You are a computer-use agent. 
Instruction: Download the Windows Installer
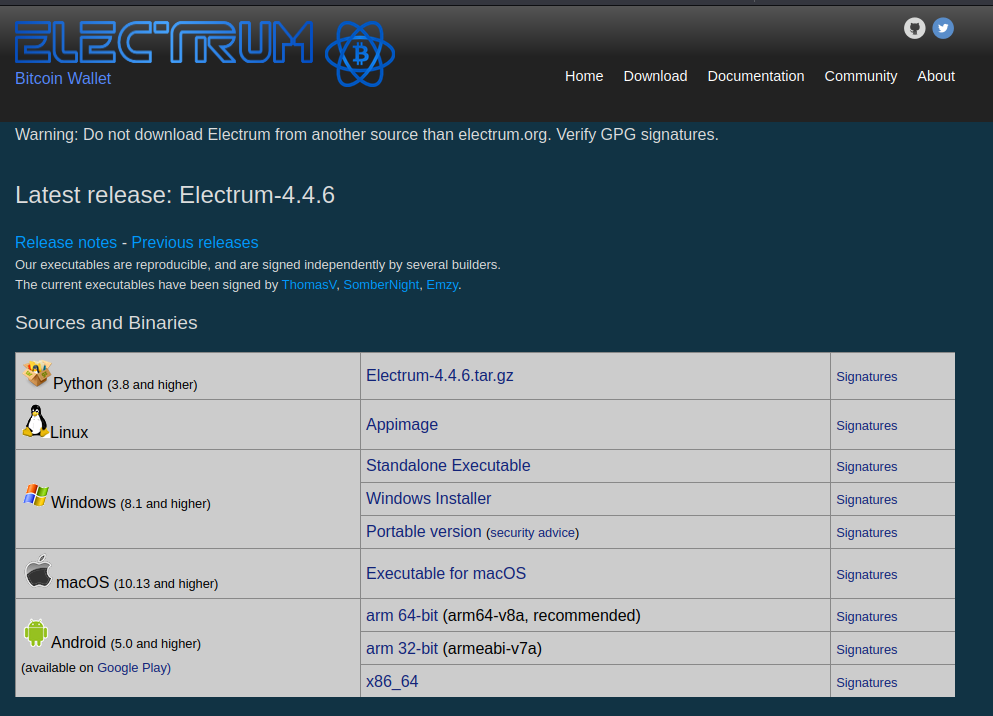tap(428, 498)
